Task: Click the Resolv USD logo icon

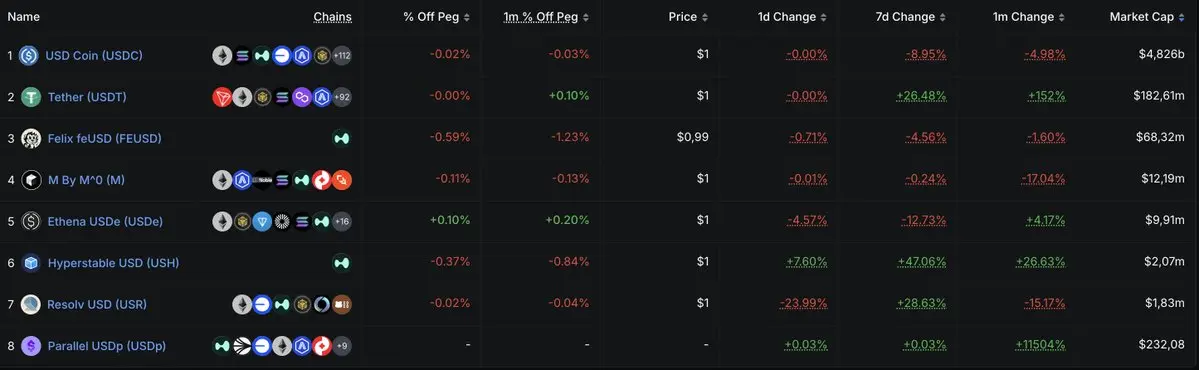Action: [31, 304]
